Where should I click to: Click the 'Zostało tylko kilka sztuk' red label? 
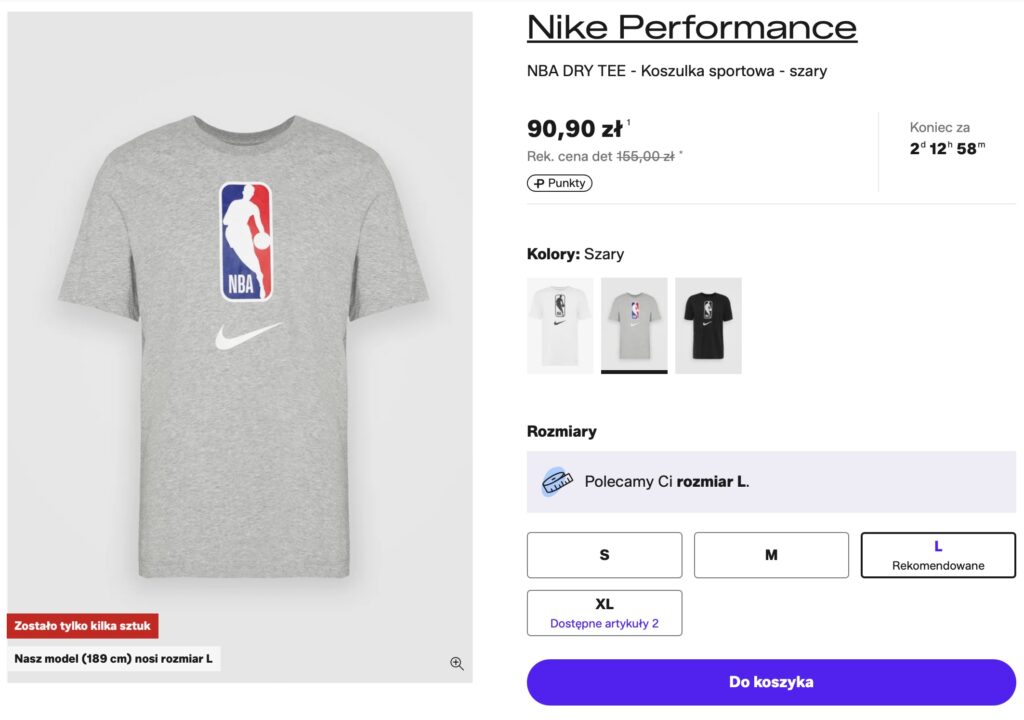[x=83, y=626]
